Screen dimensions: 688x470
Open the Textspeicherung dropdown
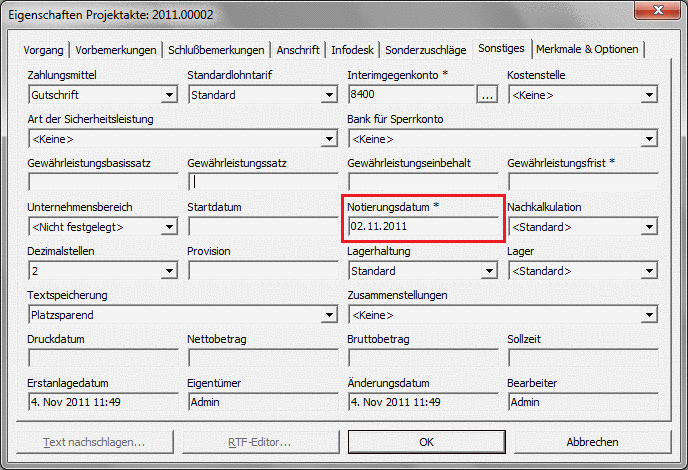click(x=329, y=315)
